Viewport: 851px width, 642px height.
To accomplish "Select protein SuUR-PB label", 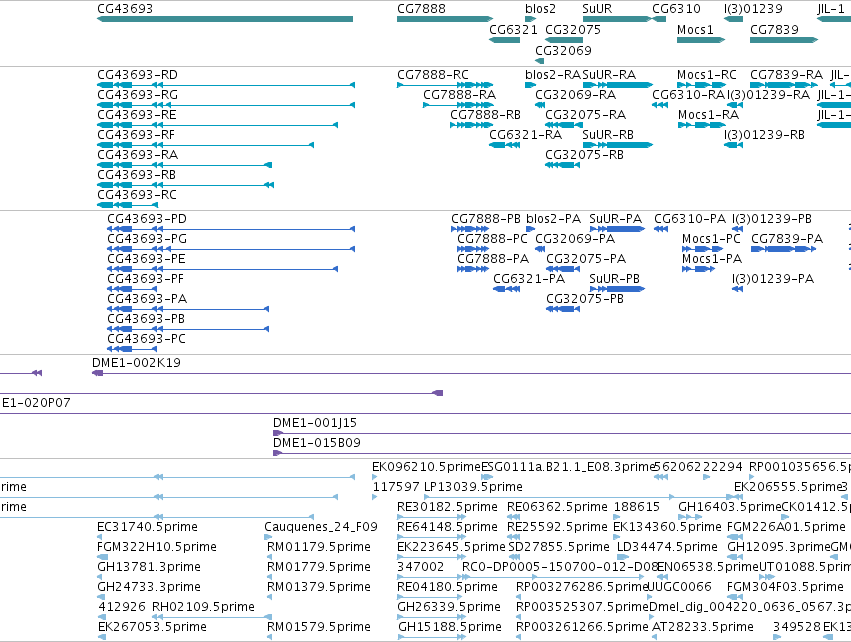I will 615,279.
